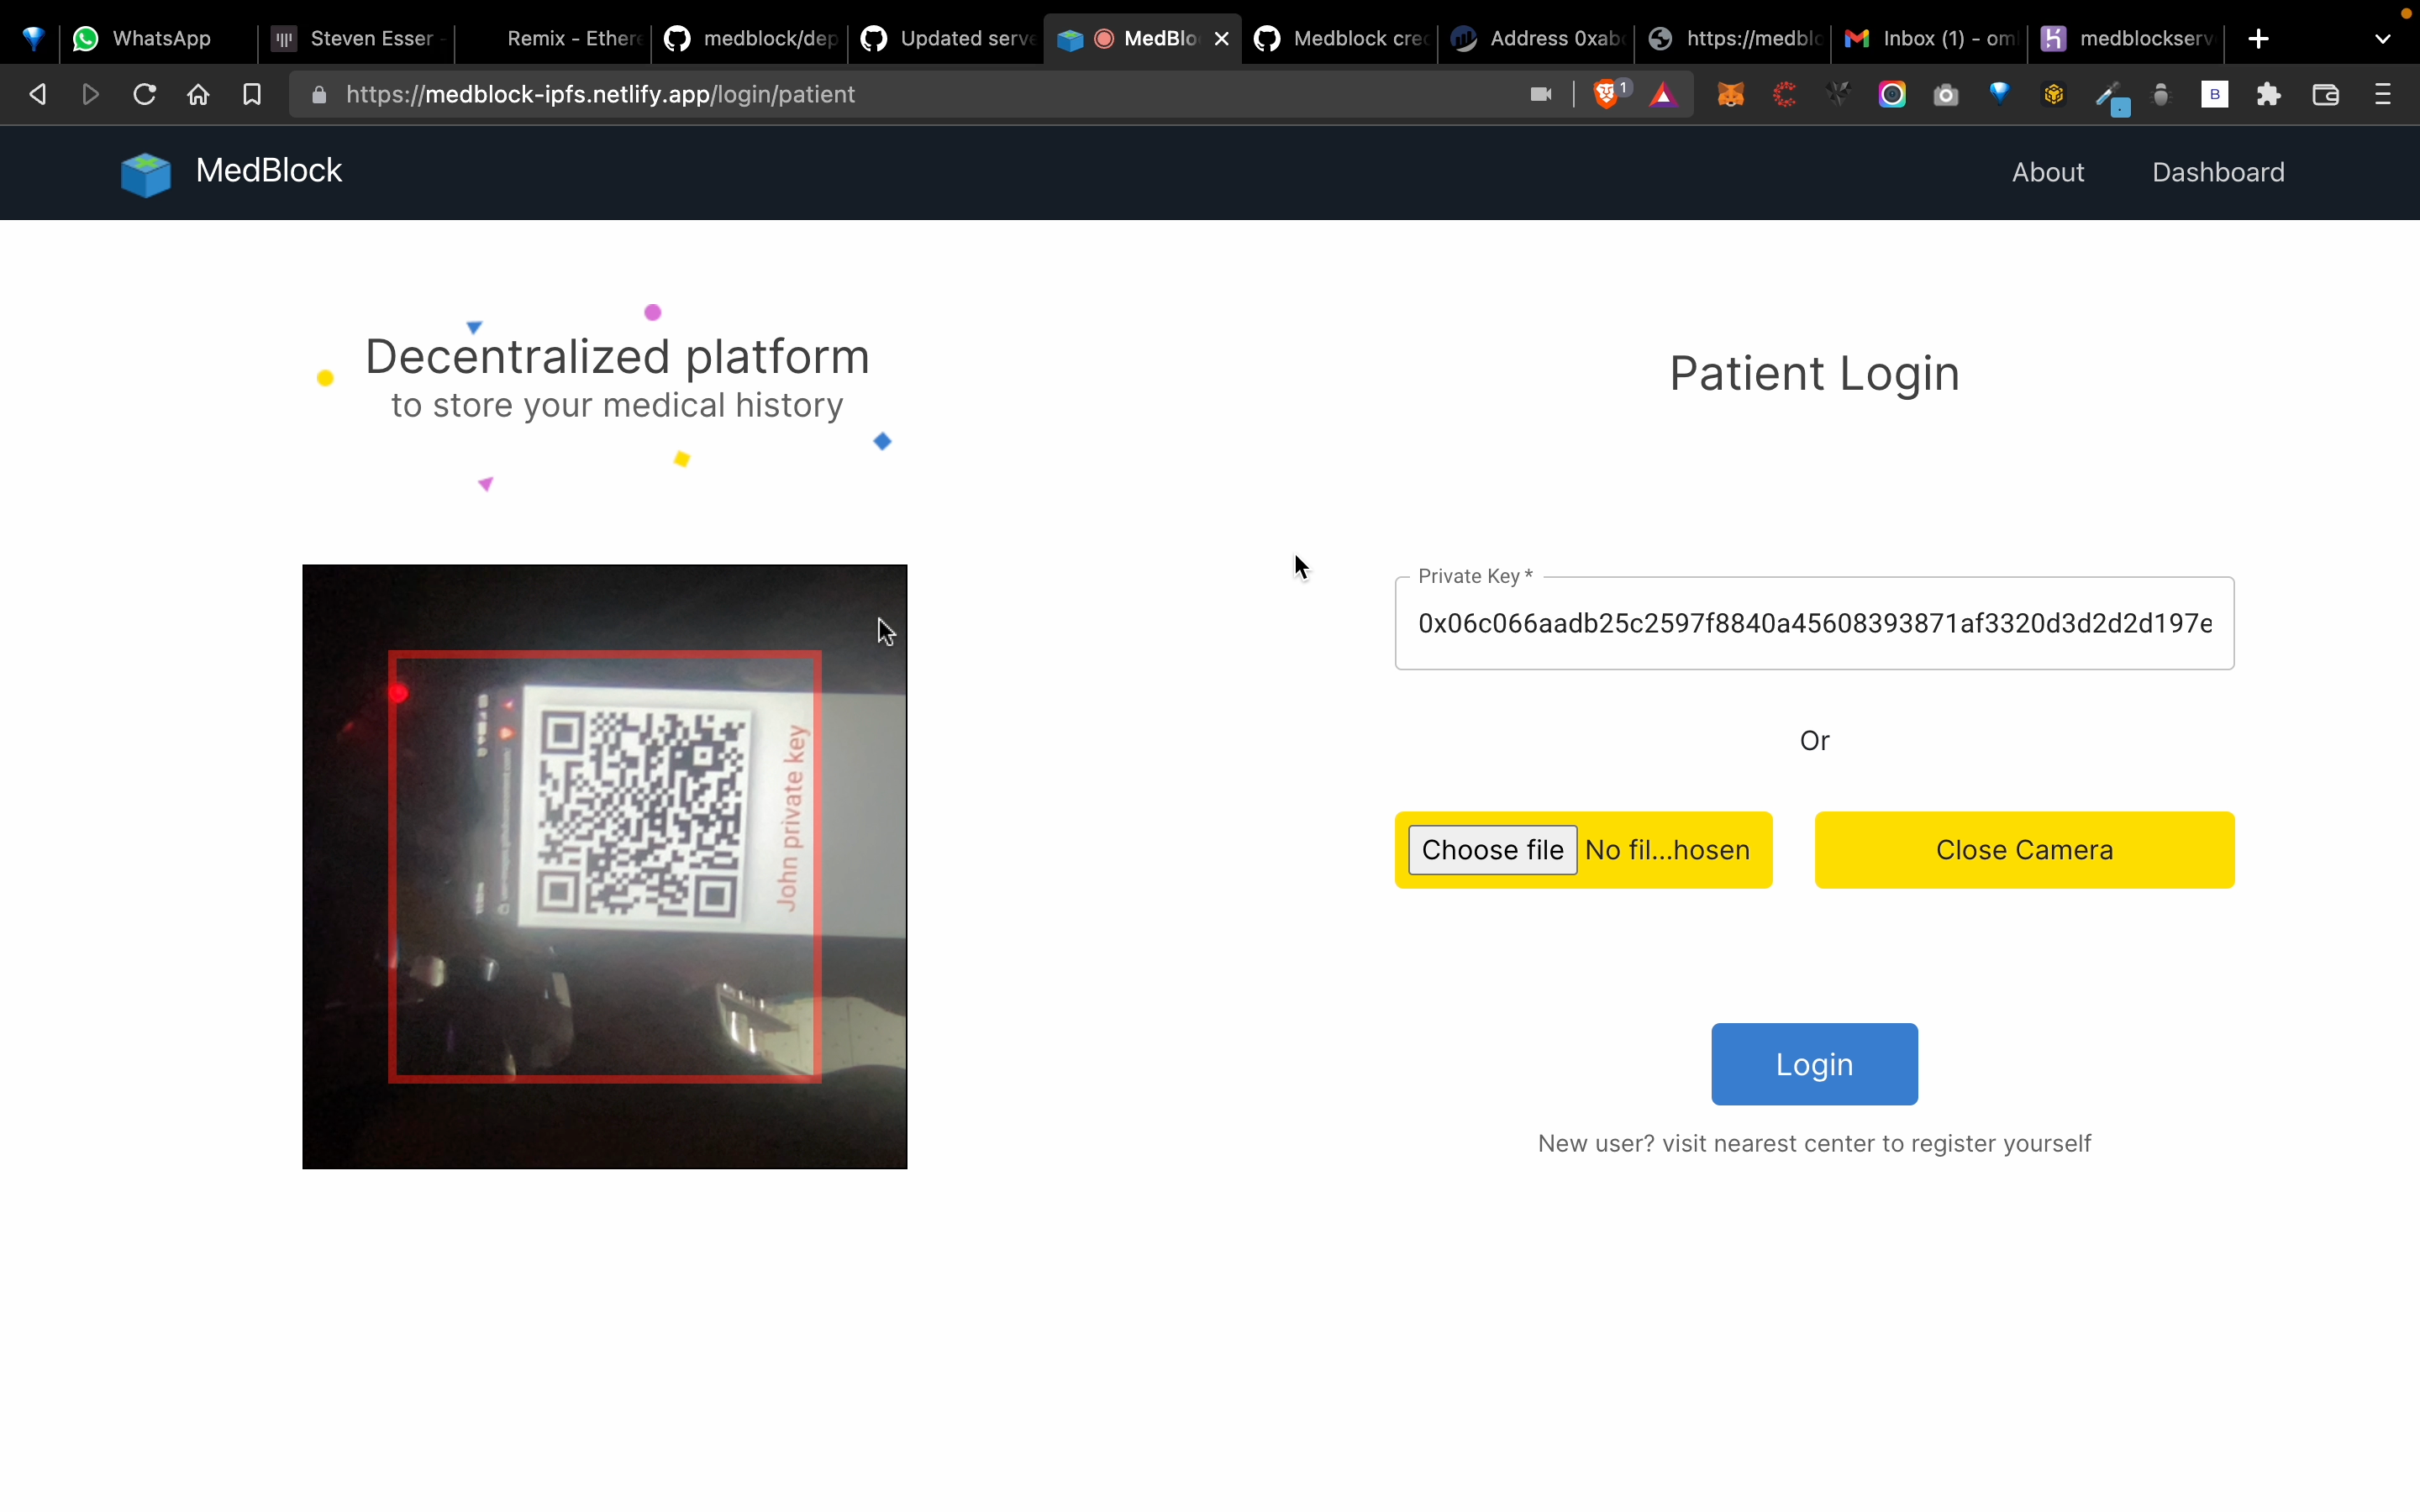Image resolution: width=2420 pixels, height=1512 pixels.
Task: Go to browser home page icon
Action: 198,95
